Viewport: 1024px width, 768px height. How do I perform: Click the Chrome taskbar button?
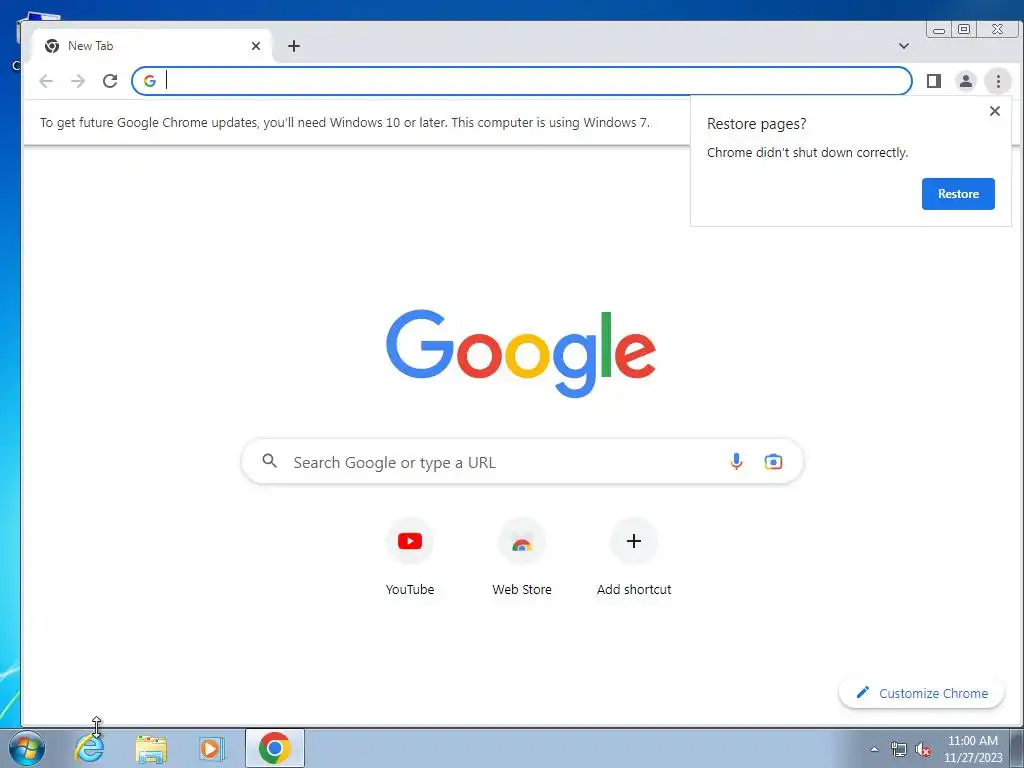pos(275,748)
